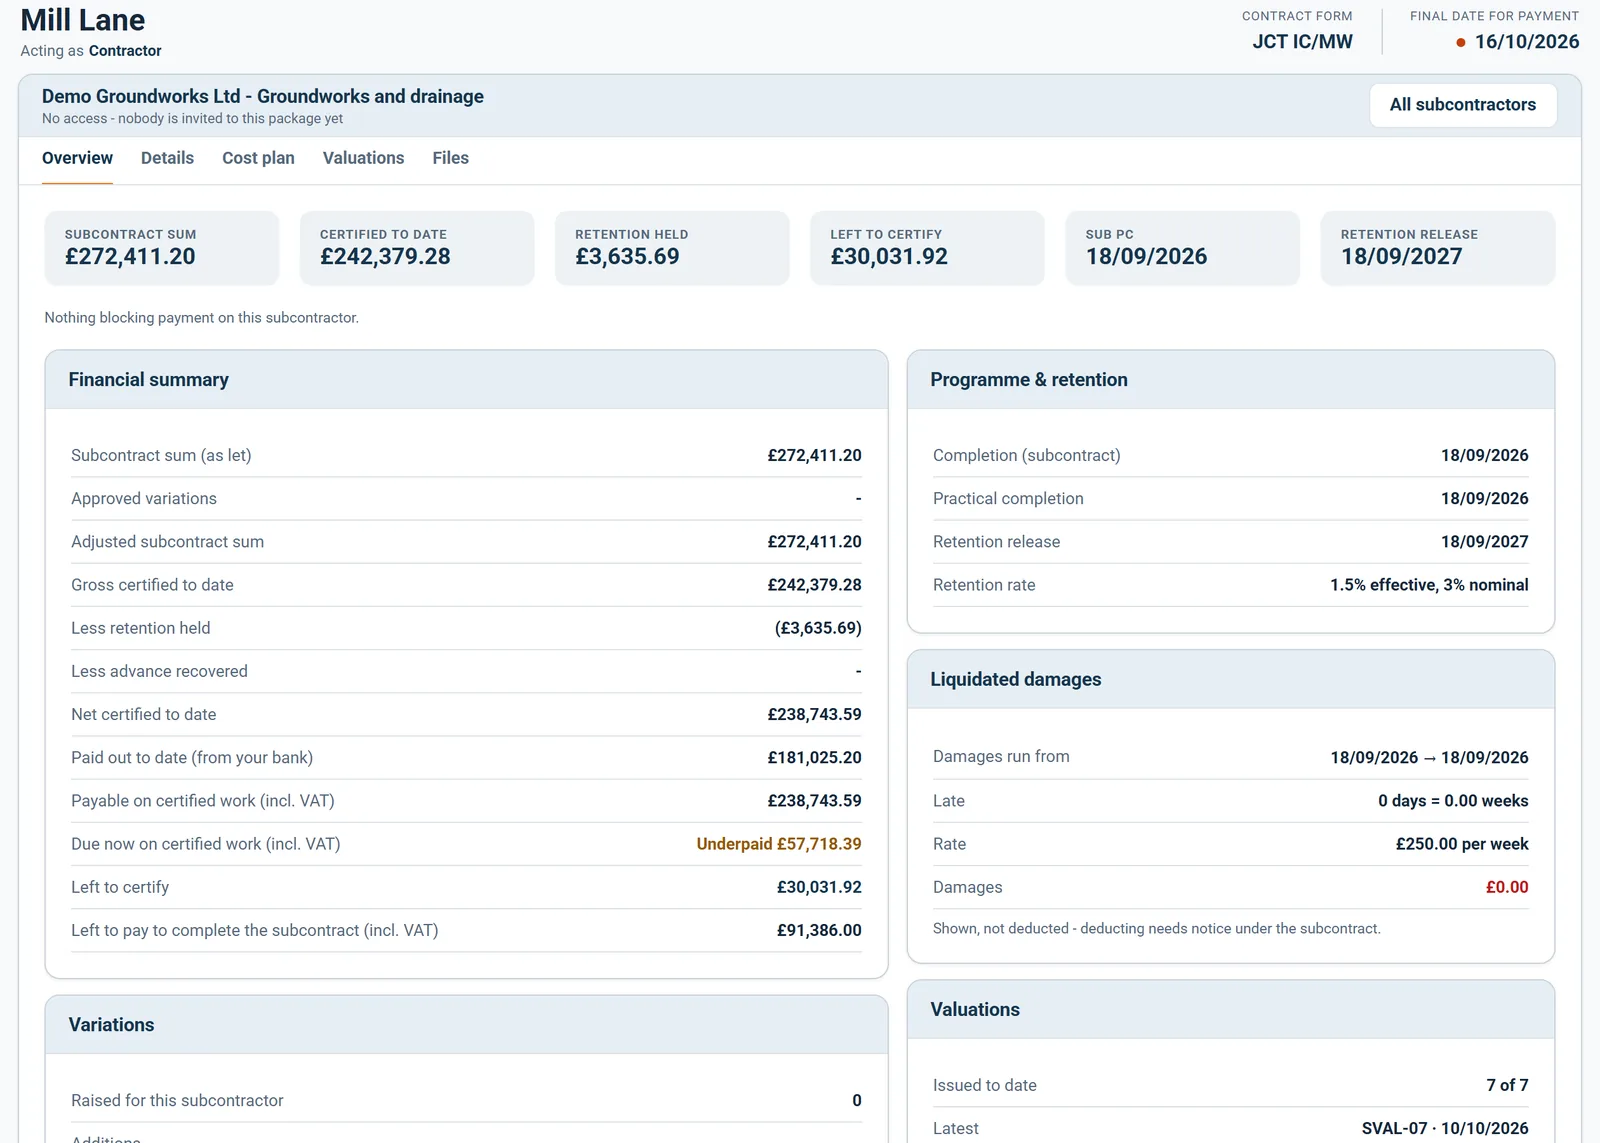Click the Nothing blocking payment message

201,318
